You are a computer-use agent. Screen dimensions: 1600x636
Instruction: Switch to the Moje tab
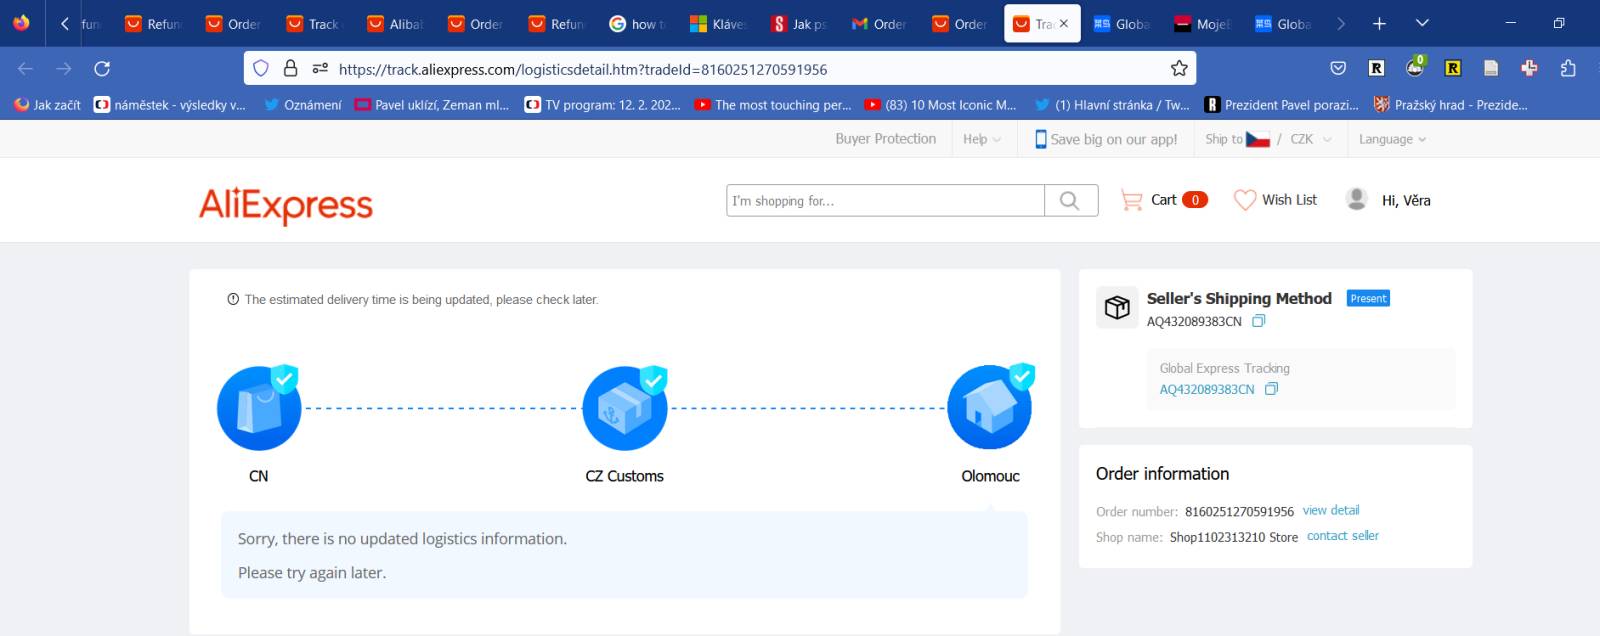[1203, 23]
